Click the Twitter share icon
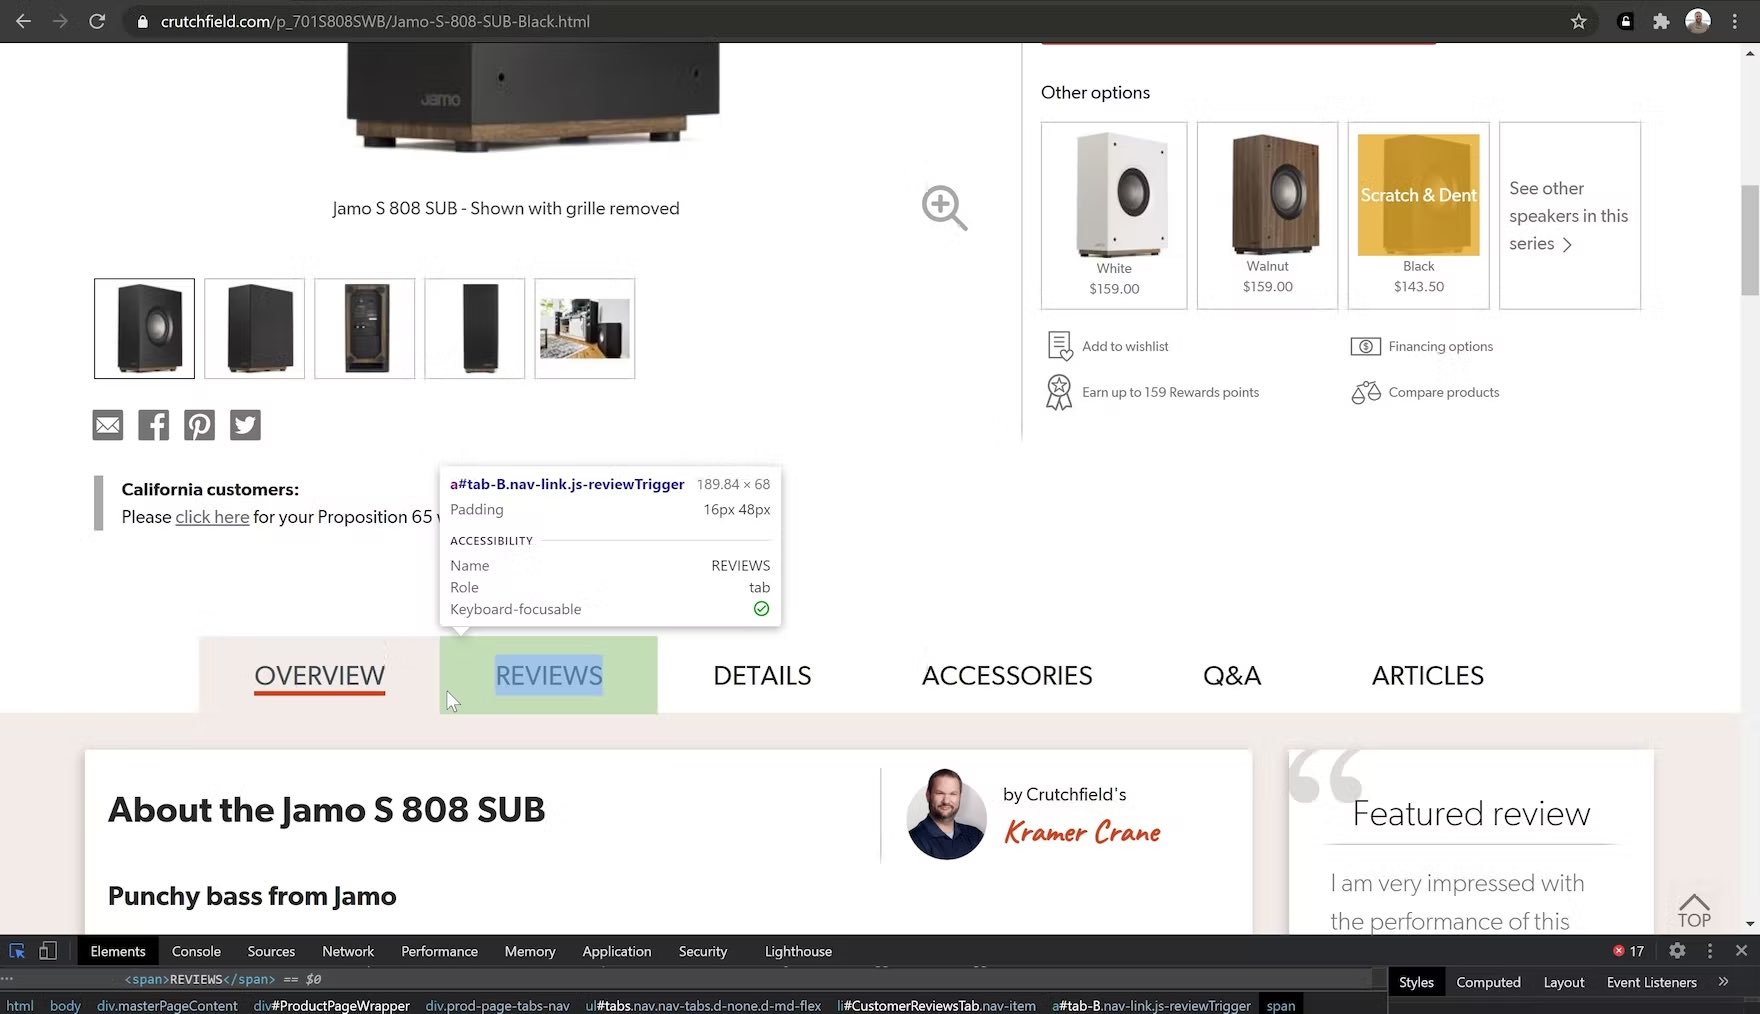 point(245,425)
